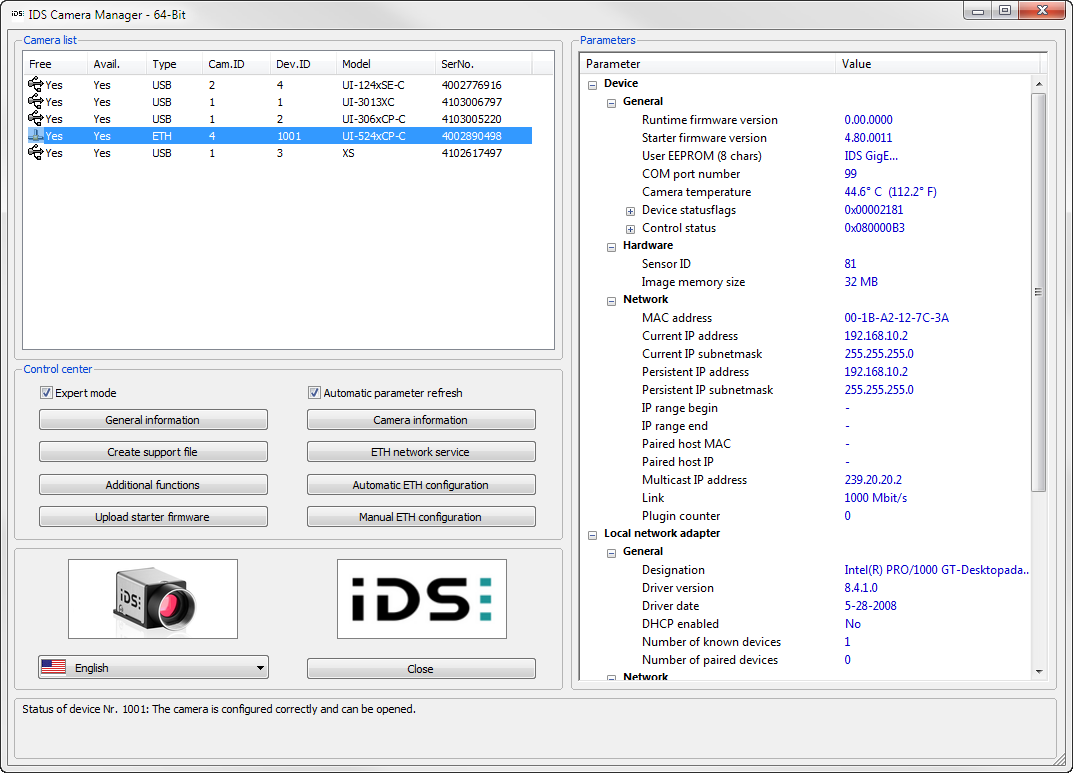1073x773 pixels.
Task: Select the DHCP enabled parameter row
Action: tap(805, 624)
